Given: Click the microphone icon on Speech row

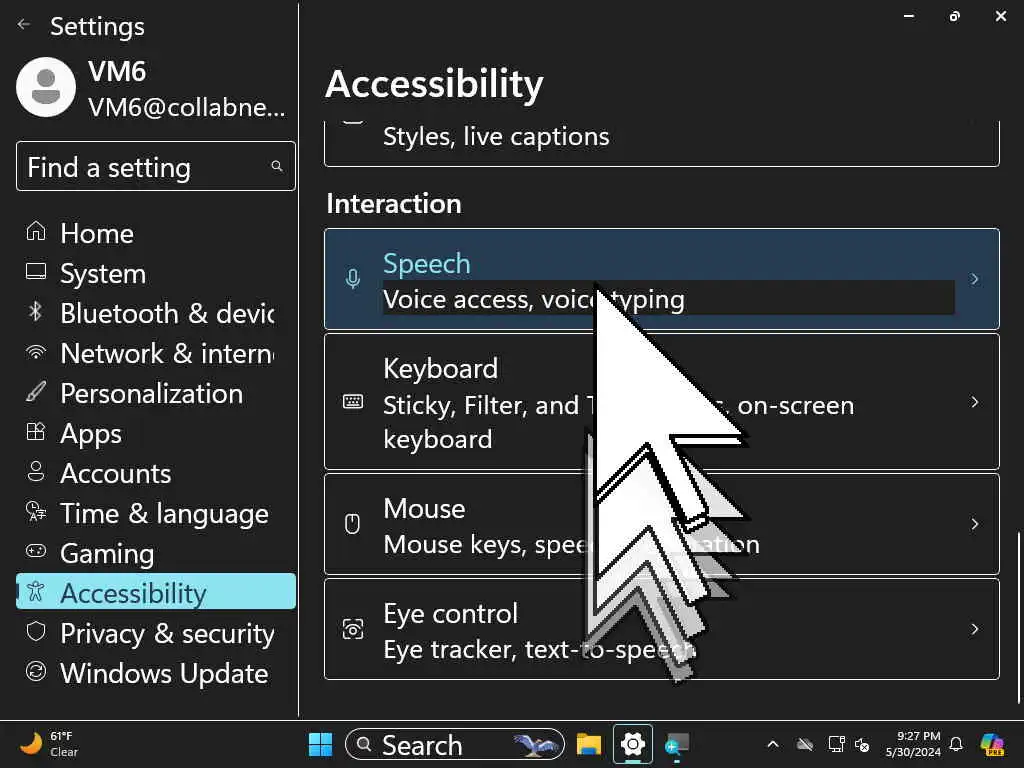Looking at the screenshot, I should (x=353, y=279).
